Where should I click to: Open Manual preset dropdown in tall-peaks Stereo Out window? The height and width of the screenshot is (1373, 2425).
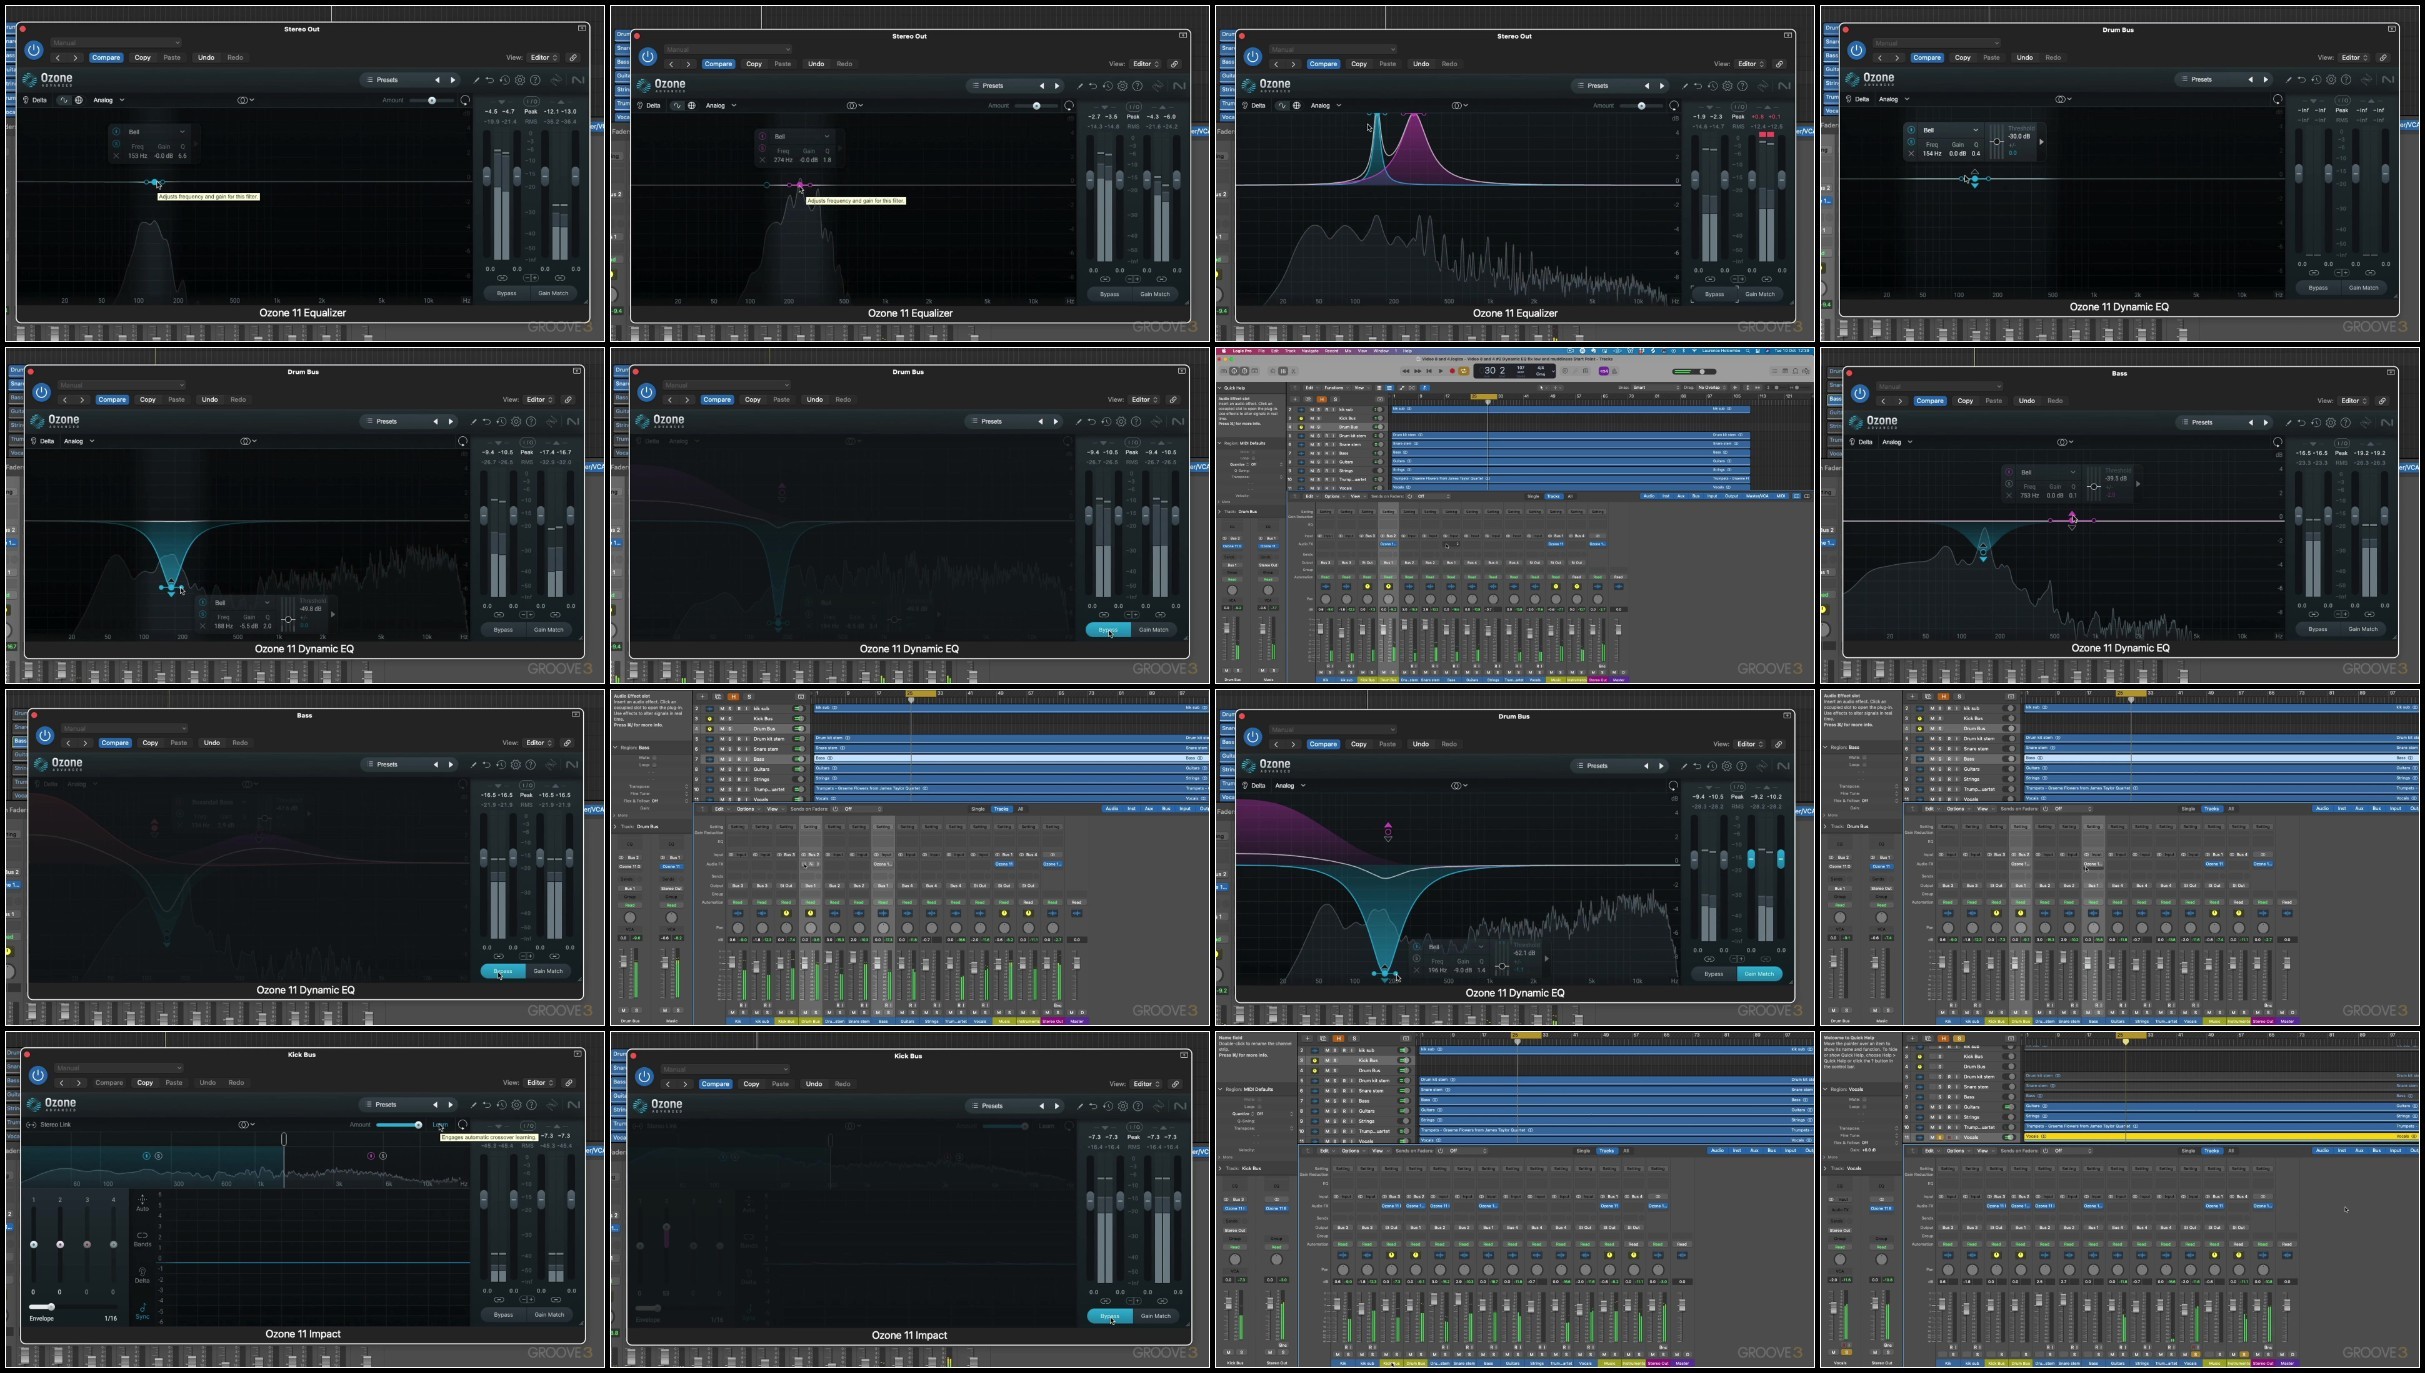[x=1333, y=49]
